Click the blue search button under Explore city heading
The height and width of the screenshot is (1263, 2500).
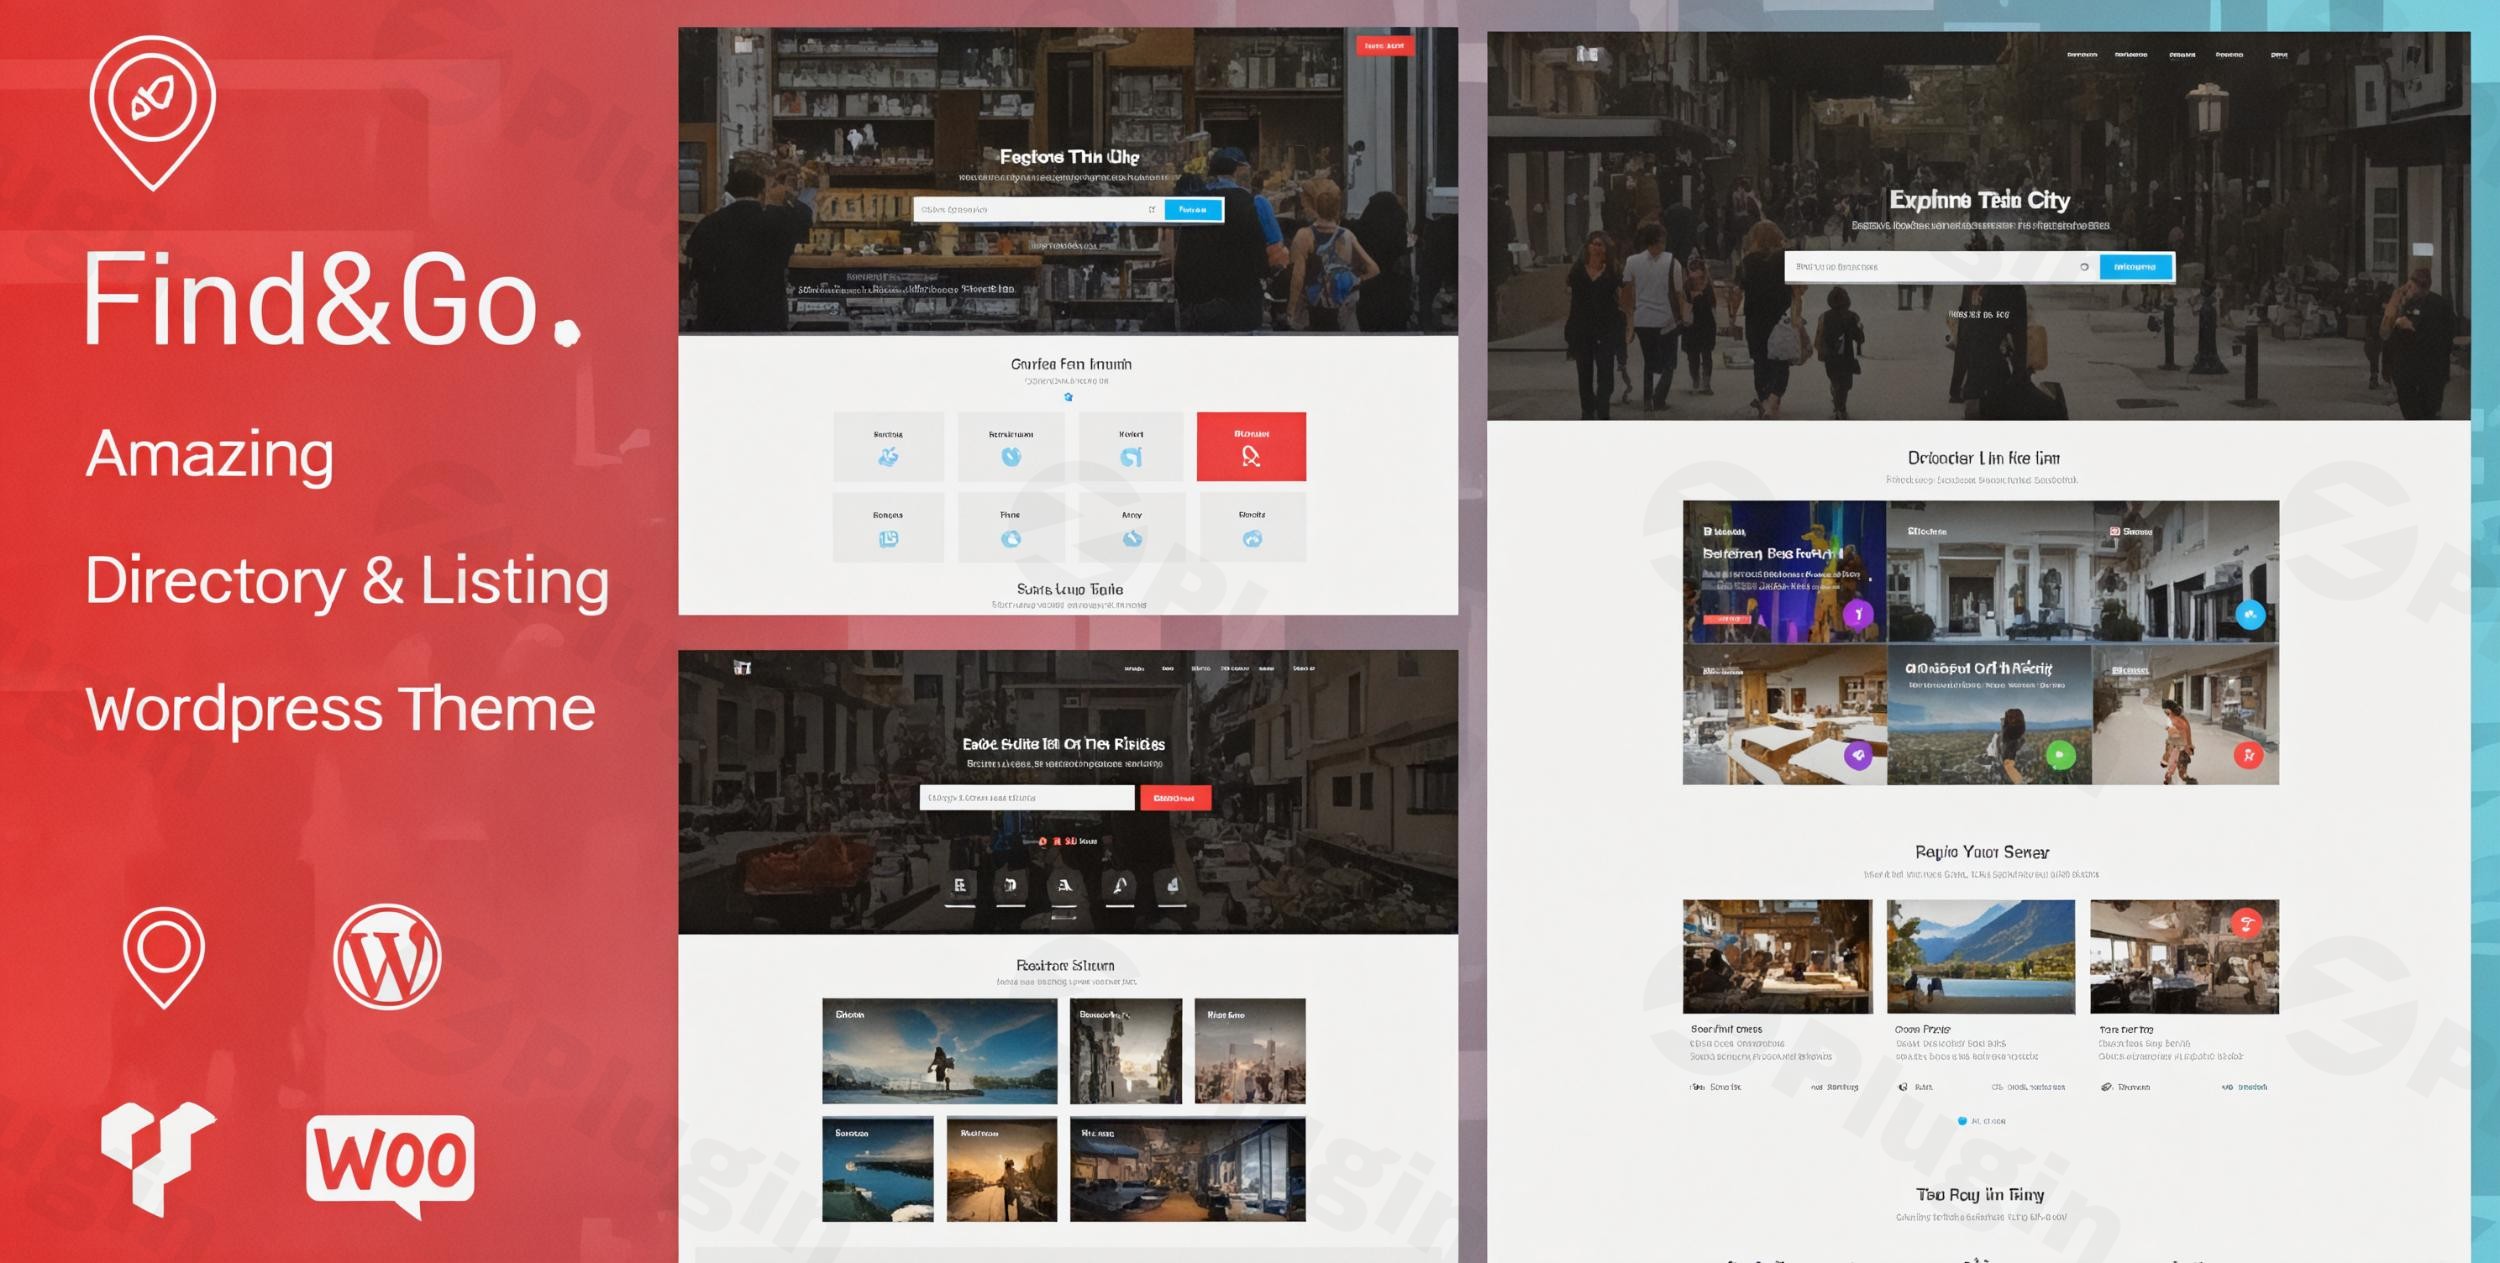(x=2135, y=266)
